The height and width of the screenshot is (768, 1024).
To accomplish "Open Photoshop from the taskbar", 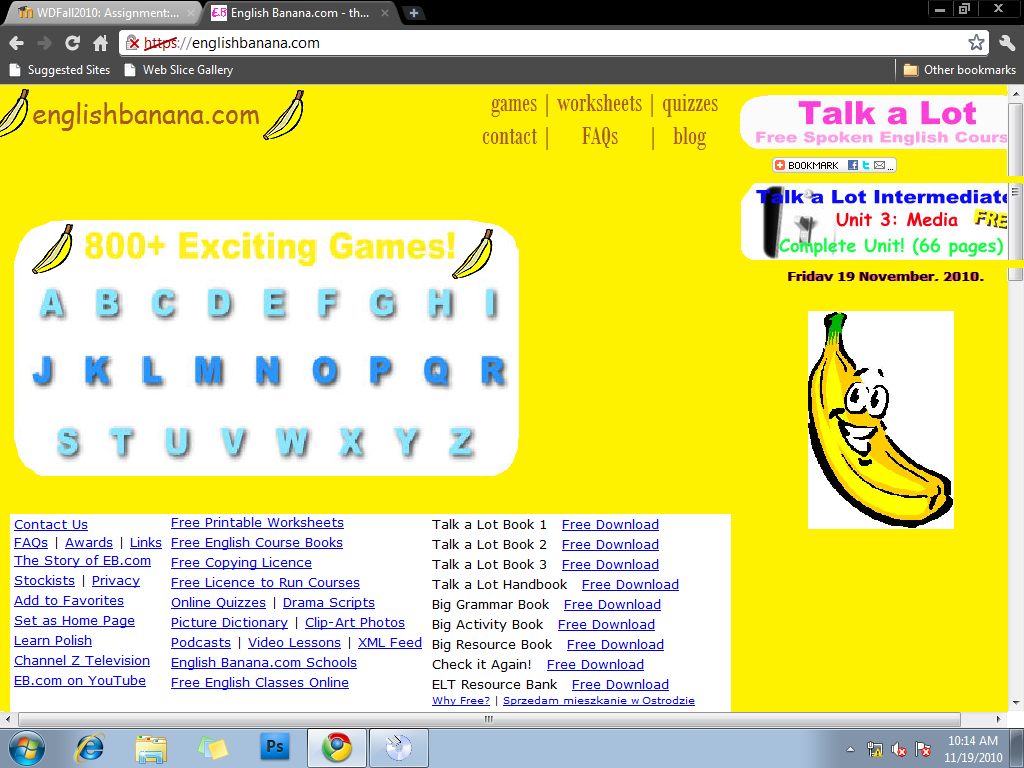I will click(274, 748).
